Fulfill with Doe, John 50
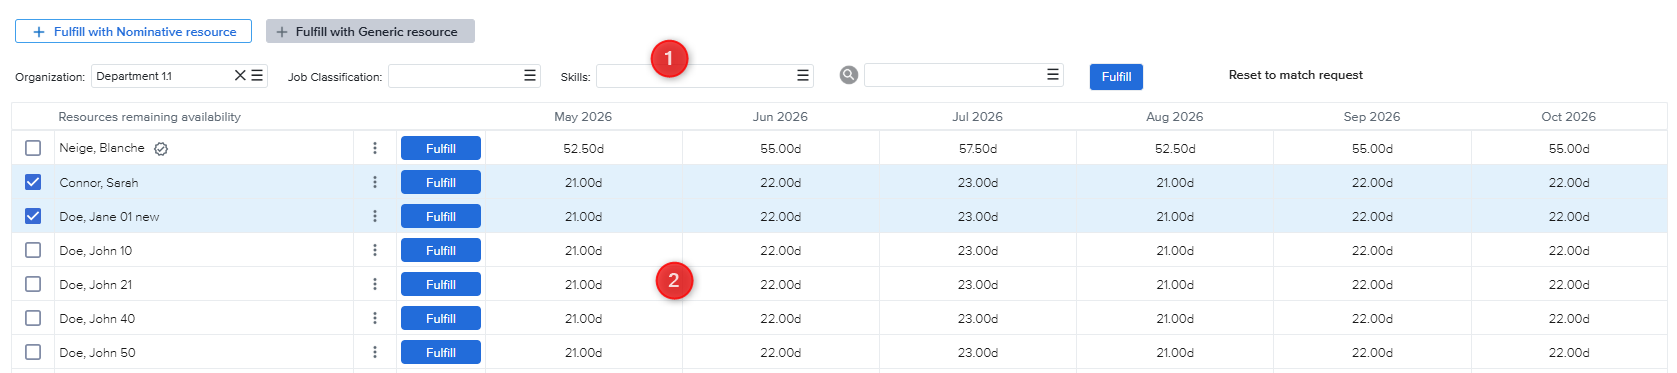1677x373 pixels. (441, 352)
